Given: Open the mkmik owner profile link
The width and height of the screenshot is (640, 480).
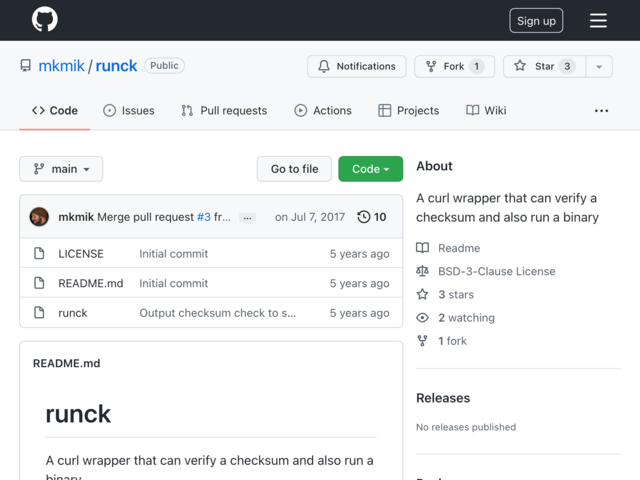Looking at the screenshot, I should [61, 66].
